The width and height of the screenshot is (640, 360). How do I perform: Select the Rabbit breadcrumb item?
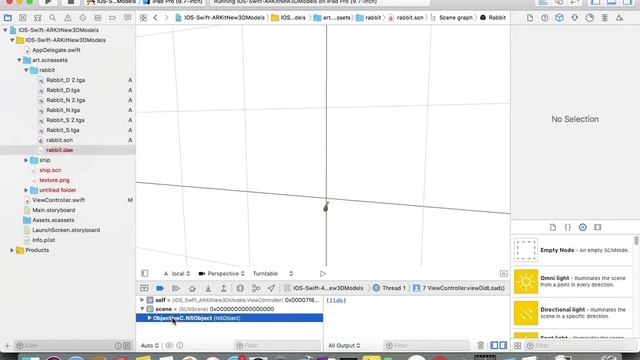(493, 18)
